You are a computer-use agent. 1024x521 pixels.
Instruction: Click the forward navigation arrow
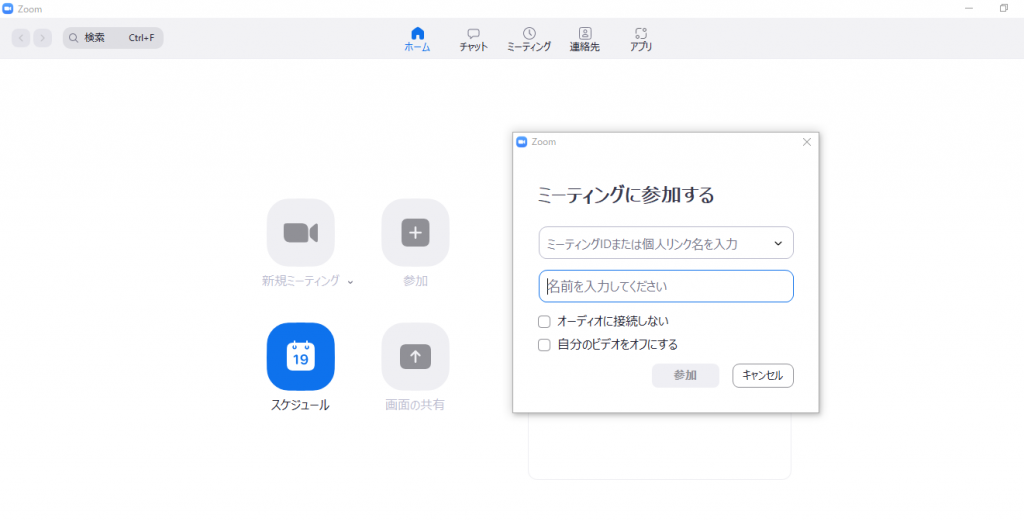[42, 38]
